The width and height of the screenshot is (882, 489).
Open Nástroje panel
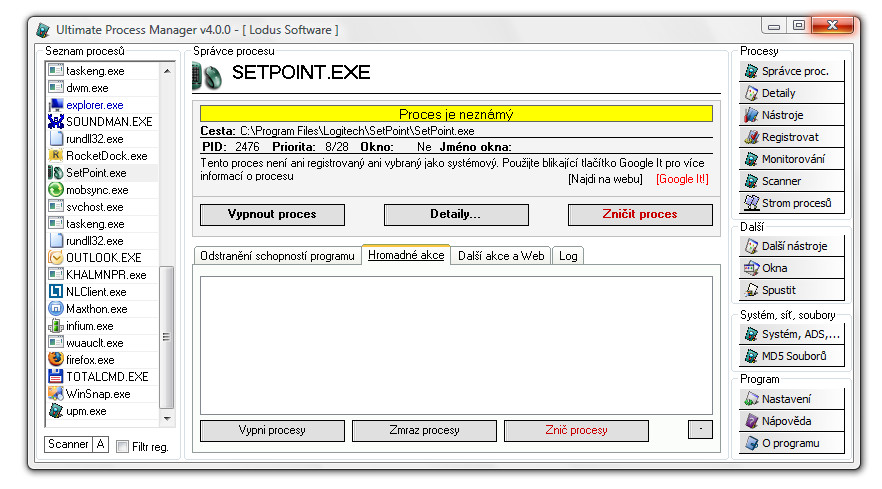pos(791,115)
